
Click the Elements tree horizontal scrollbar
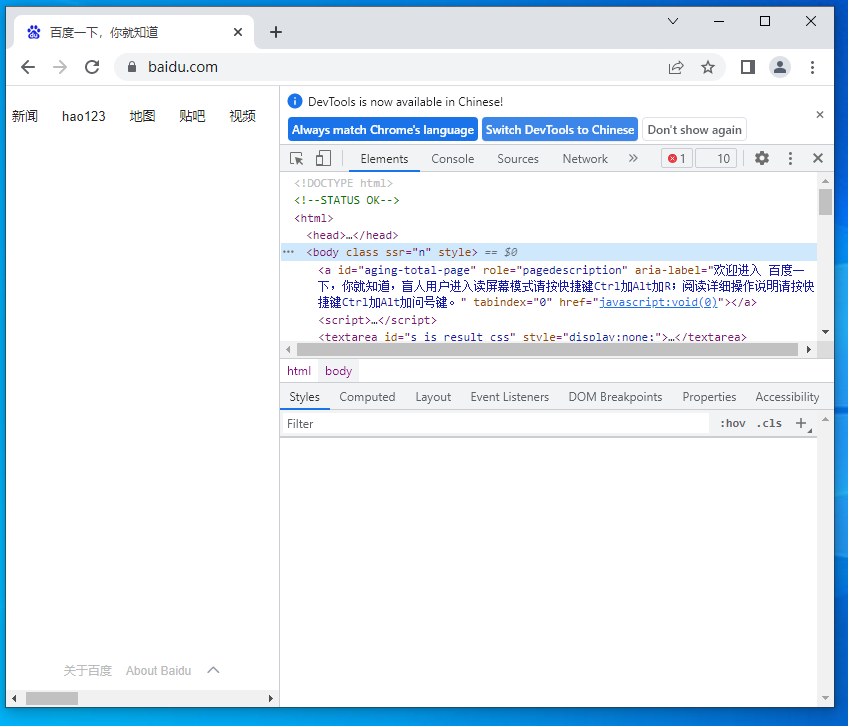point(547,349)
